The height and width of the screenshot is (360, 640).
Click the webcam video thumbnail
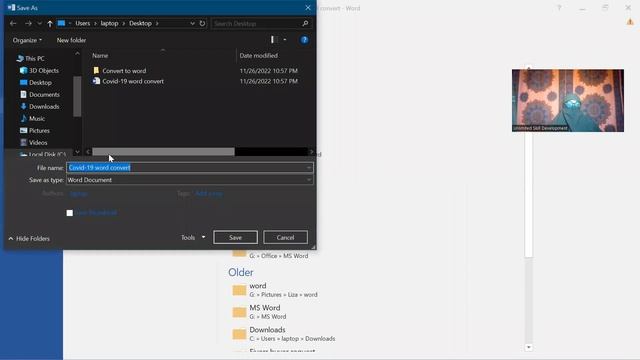tap(568, 100)
